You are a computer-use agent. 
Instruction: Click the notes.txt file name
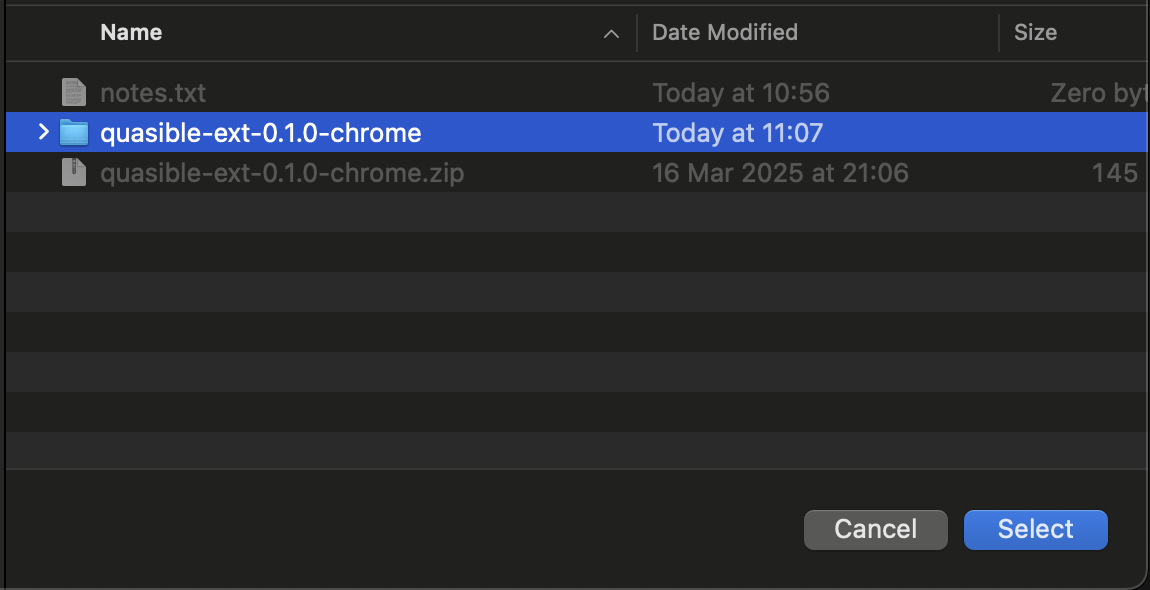tap(153, 93)
